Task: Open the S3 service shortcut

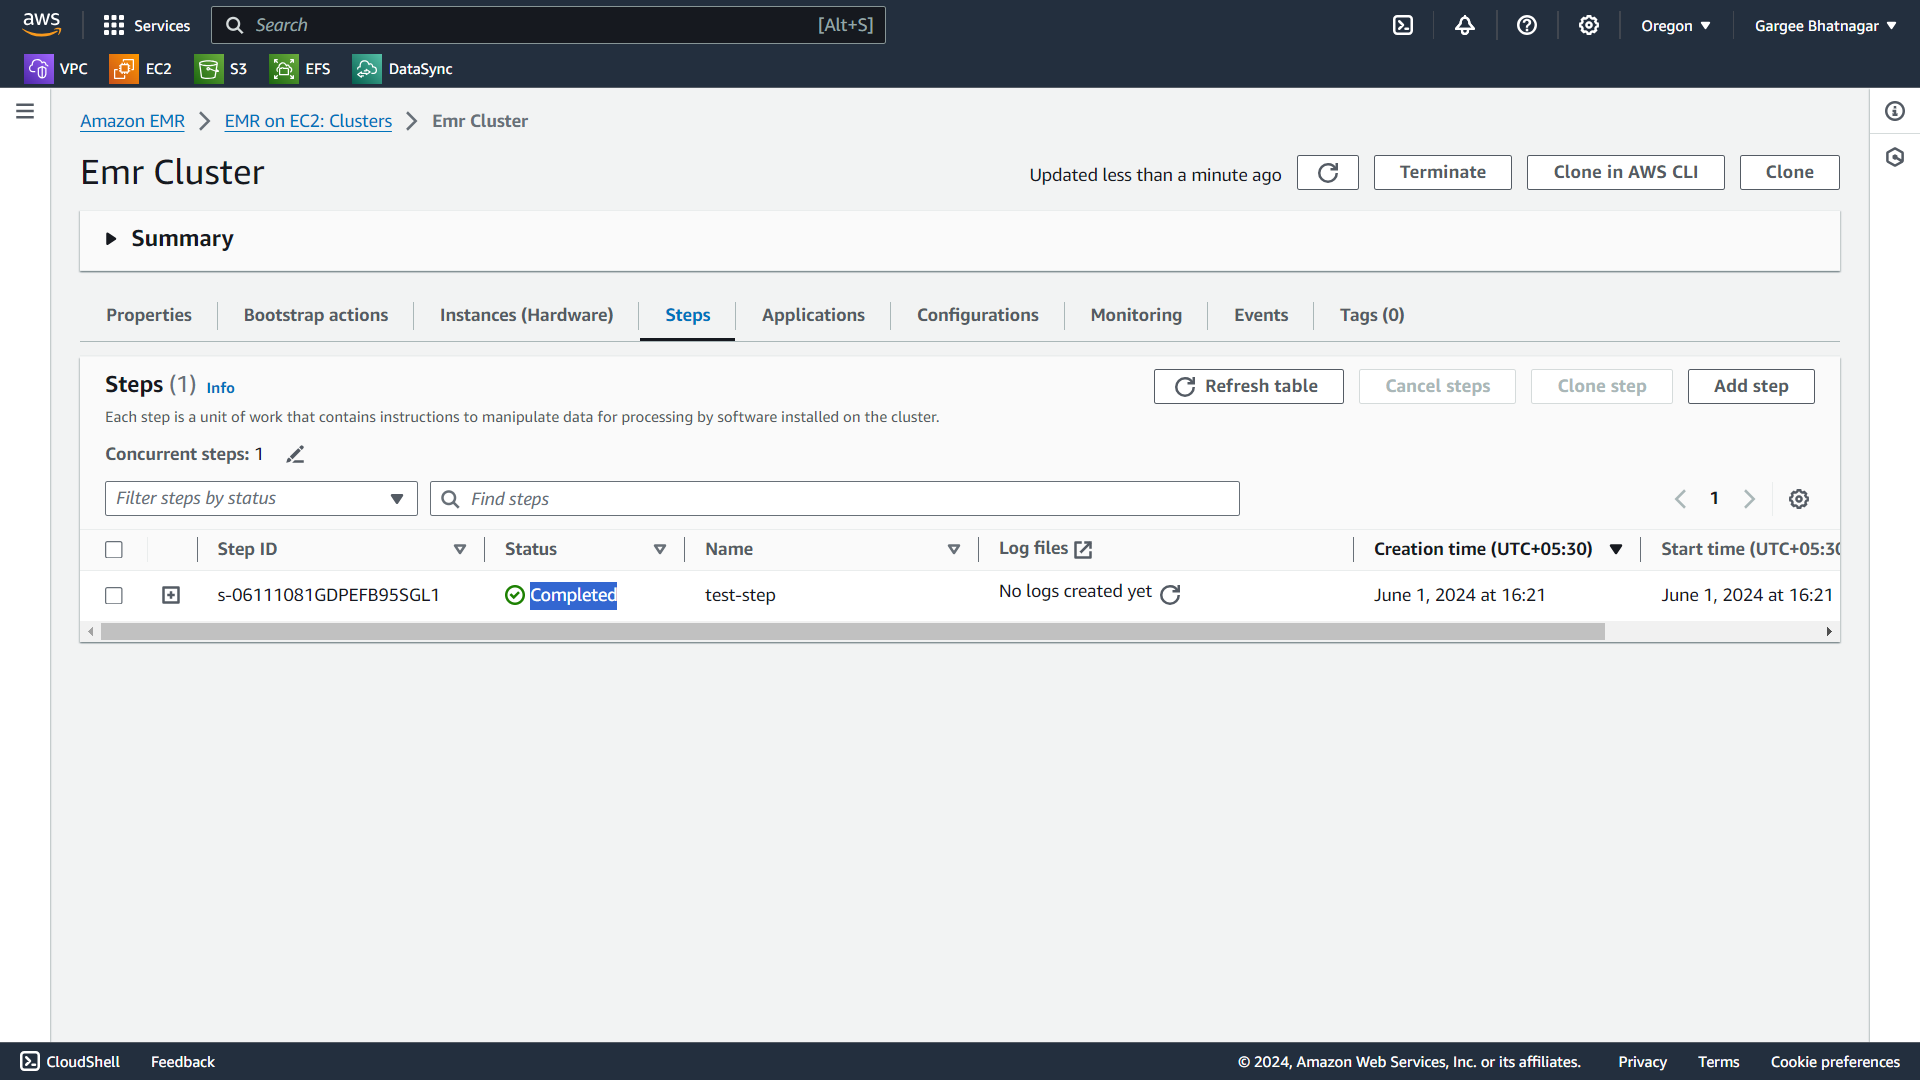Action: click(x=222, y=69)
